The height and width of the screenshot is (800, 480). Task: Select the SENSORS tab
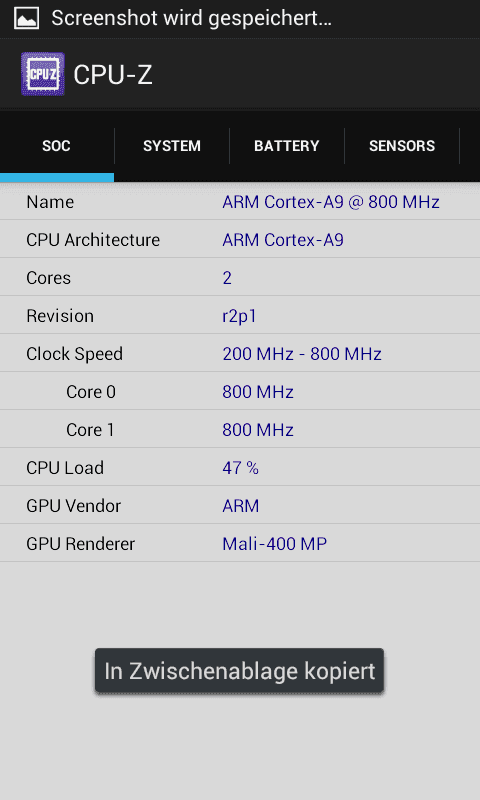pyautogui.click(x=402, y=146)
